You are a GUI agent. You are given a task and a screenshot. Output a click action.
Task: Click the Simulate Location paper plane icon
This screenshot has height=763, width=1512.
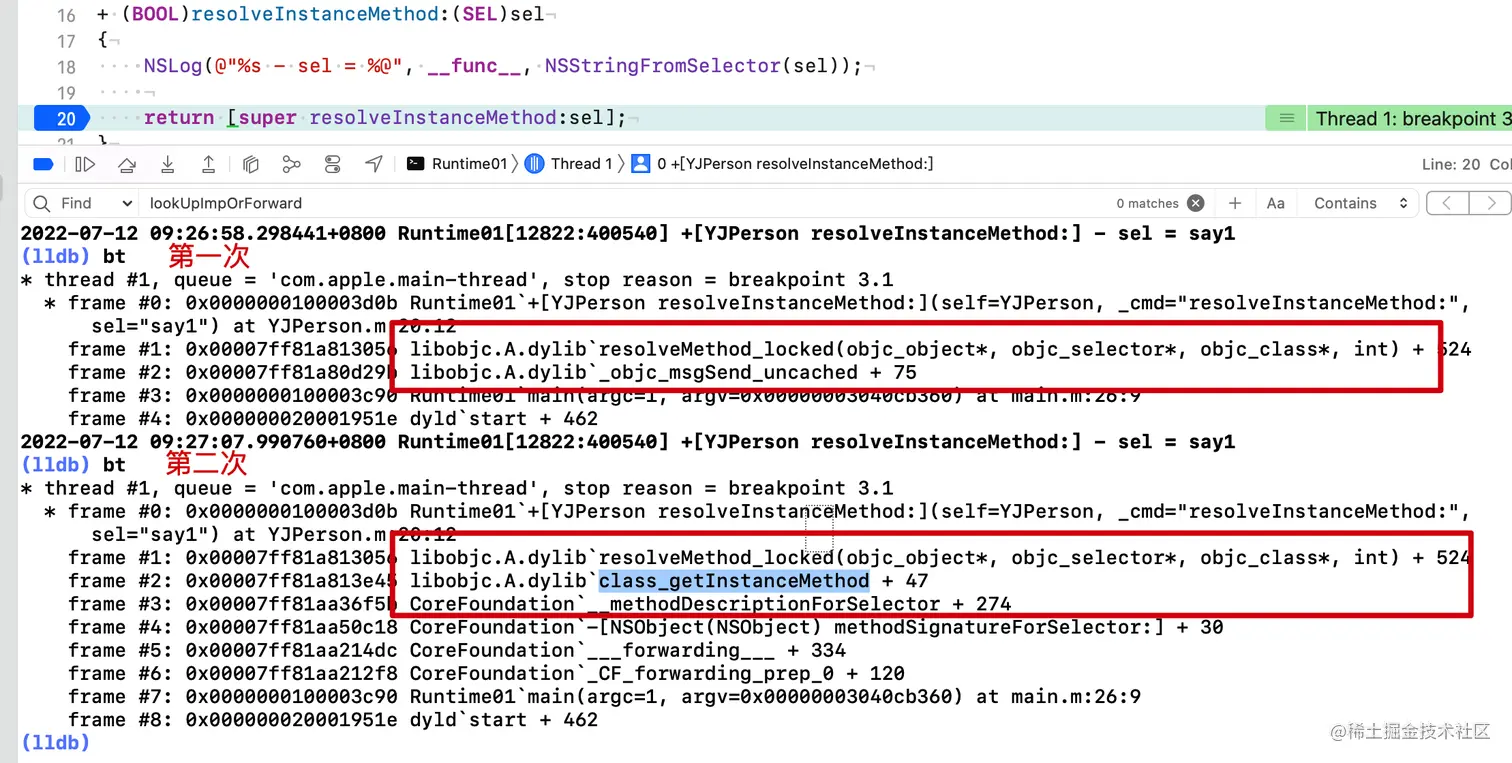(374, 164)
